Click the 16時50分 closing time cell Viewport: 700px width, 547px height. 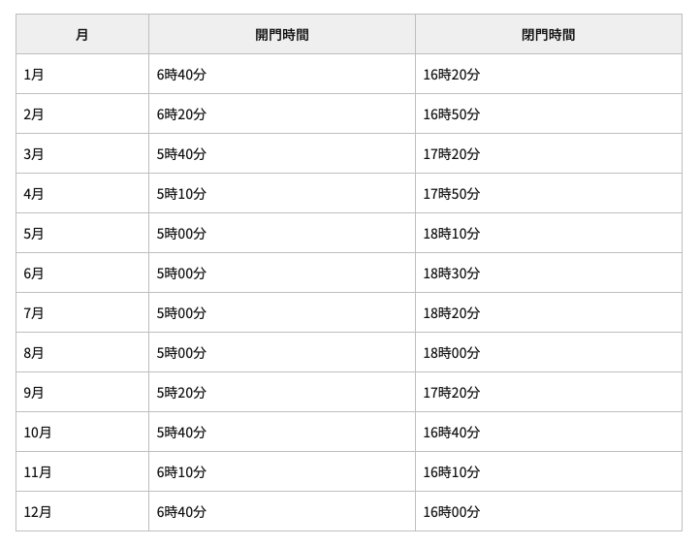[452, 114]
